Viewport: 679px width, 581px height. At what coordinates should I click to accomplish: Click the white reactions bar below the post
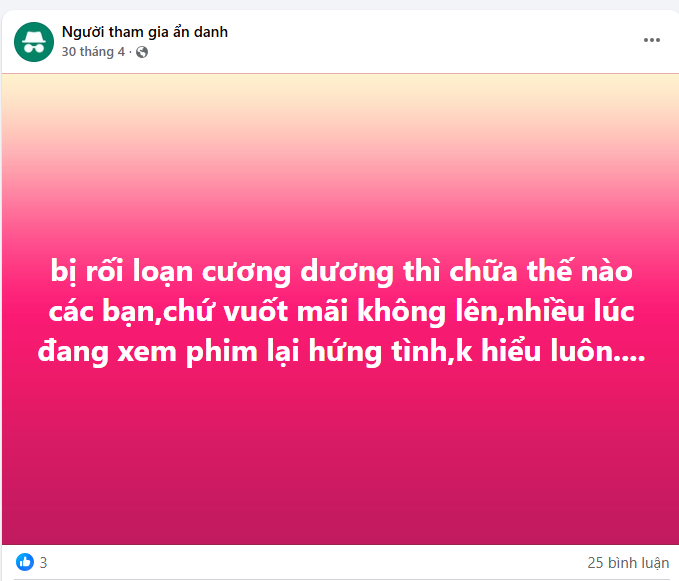click(x=316, y=562)
